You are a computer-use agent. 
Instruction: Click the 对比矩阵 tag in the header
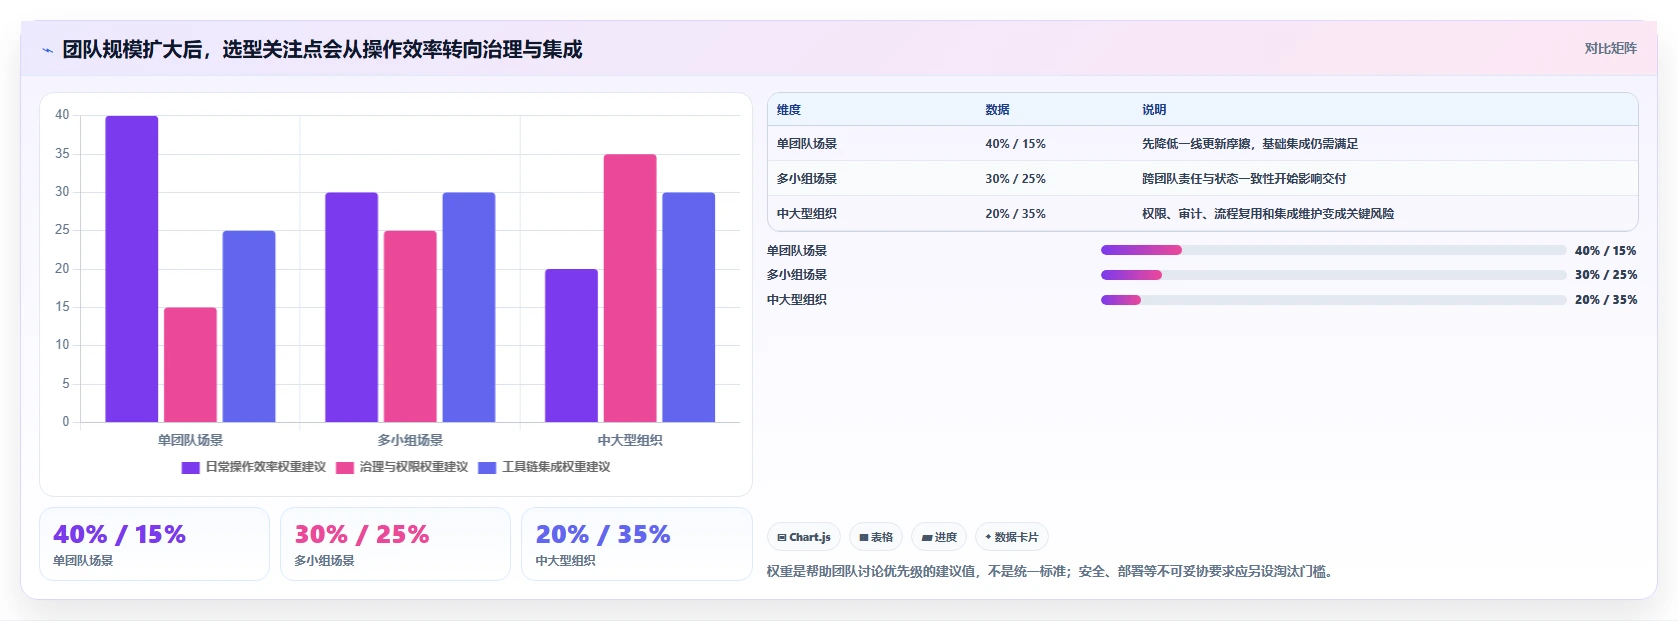(x=1610, y=48)
